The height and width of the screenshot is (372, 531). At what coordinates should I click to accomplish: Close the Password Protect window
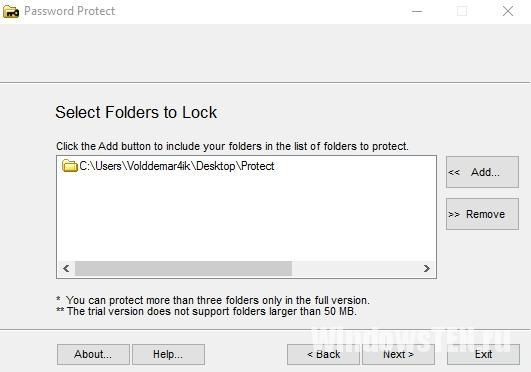[508, 11]
